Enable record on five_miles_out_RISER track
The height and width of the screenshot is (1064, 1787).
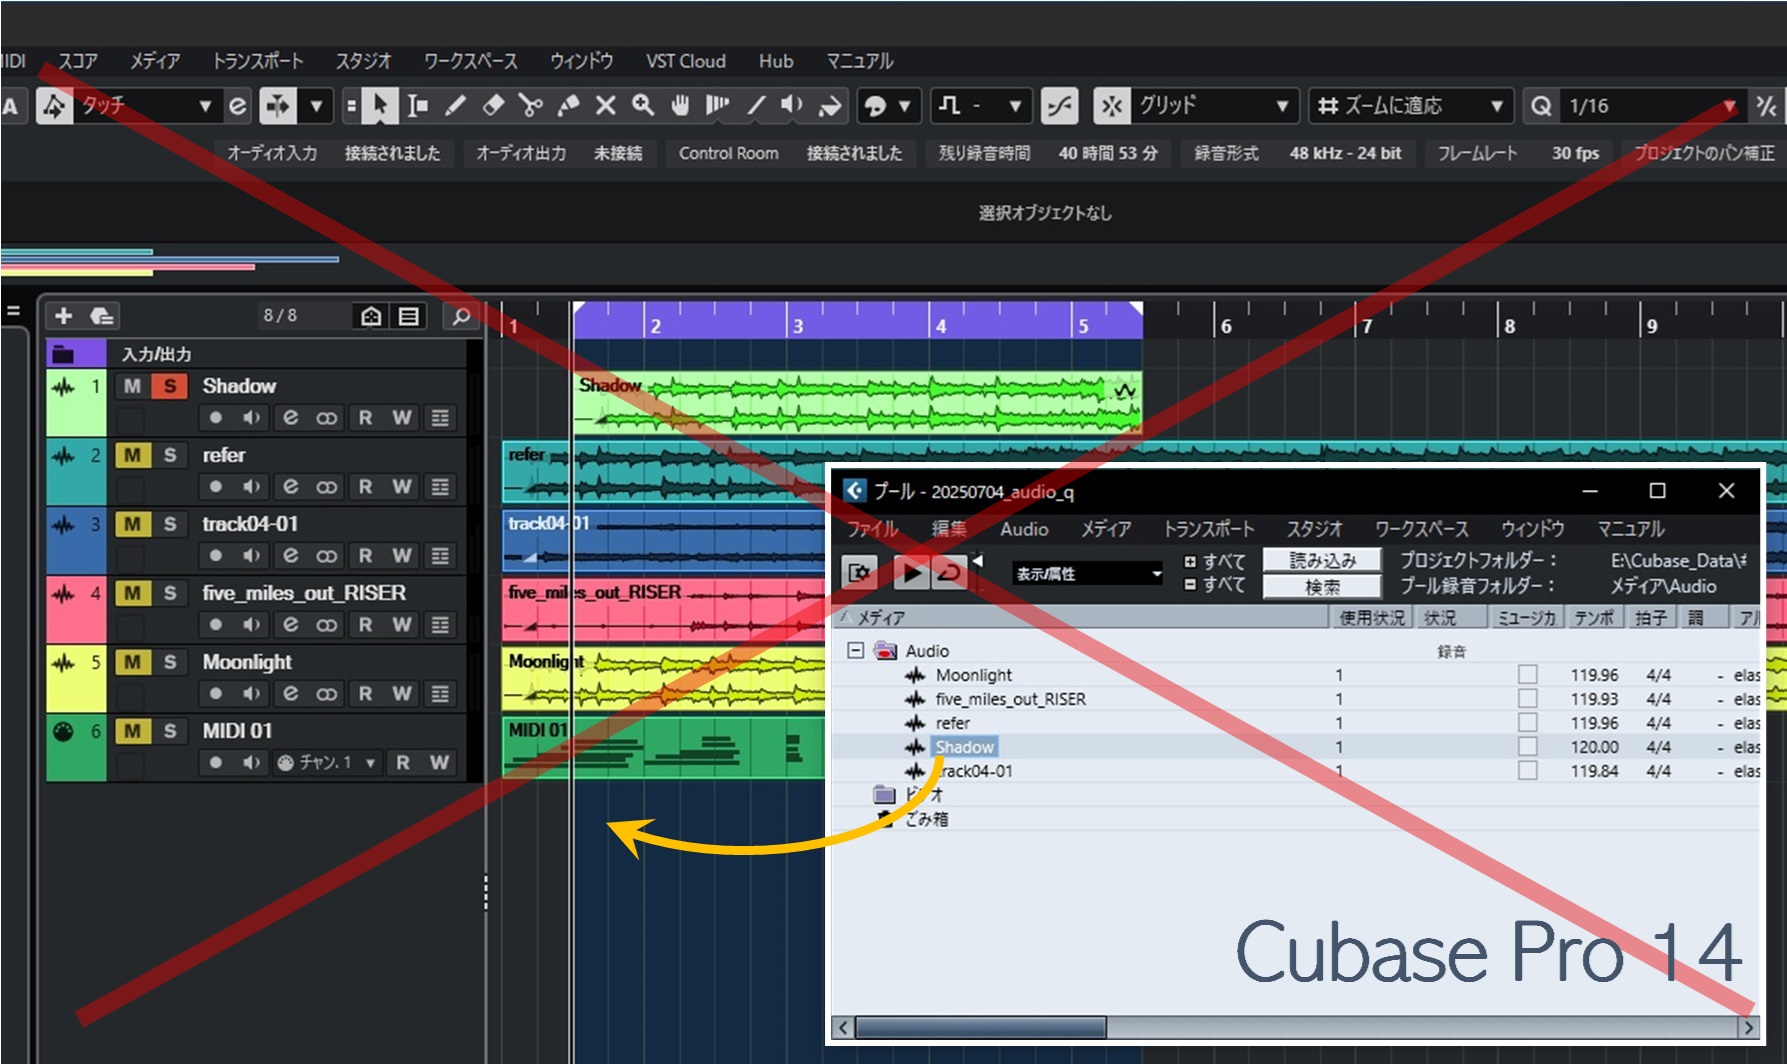point(215,624)
